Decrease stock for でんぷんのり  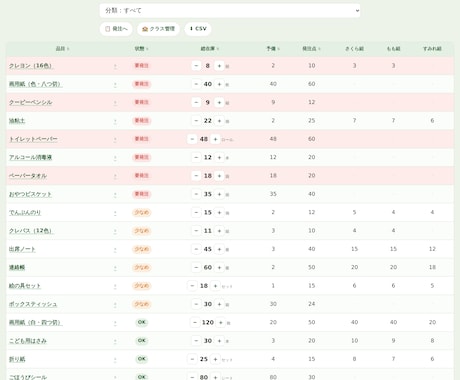[196, 212]
